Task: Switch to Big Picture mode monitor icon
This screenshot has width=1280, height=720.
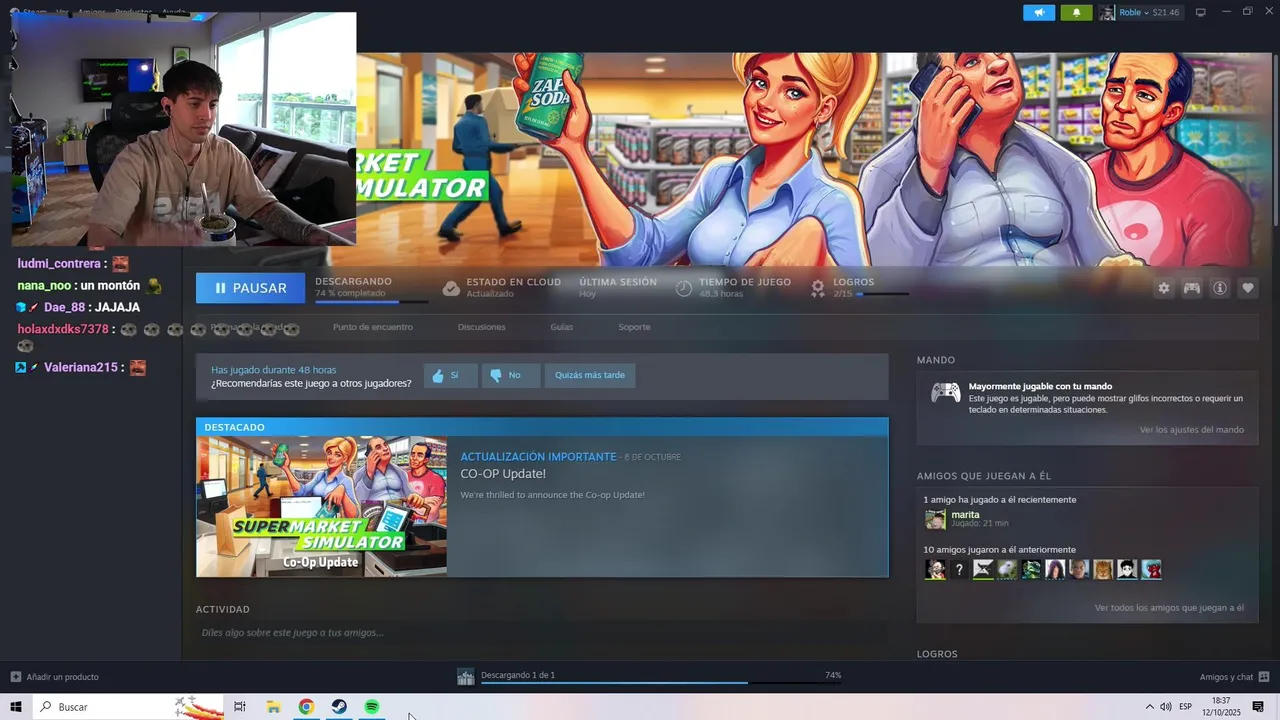Action: pos(1201,12)
